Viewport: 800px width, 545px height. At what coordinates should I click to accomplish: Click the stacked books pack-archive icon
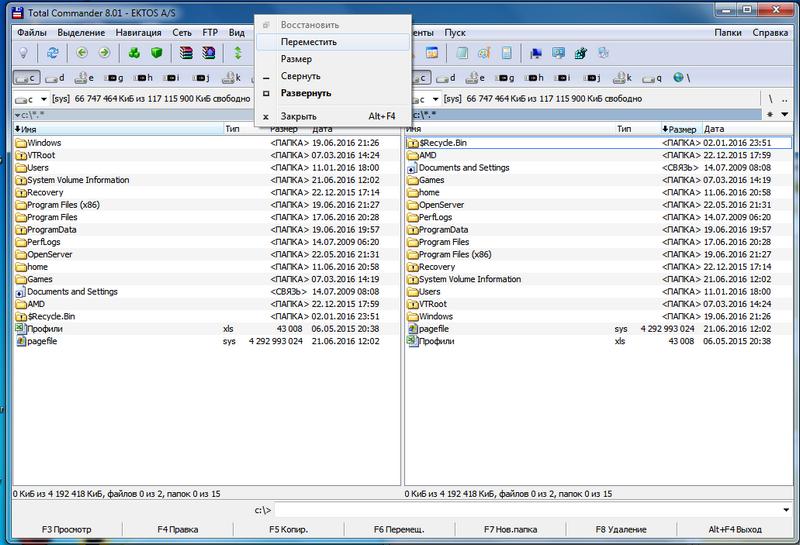click(x=186, y=53)
